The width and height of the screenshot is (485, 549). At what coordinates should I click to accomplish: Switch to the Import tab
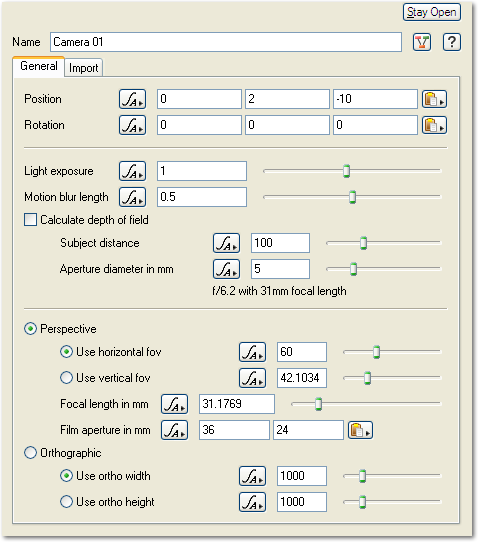(x=83, y=68)
